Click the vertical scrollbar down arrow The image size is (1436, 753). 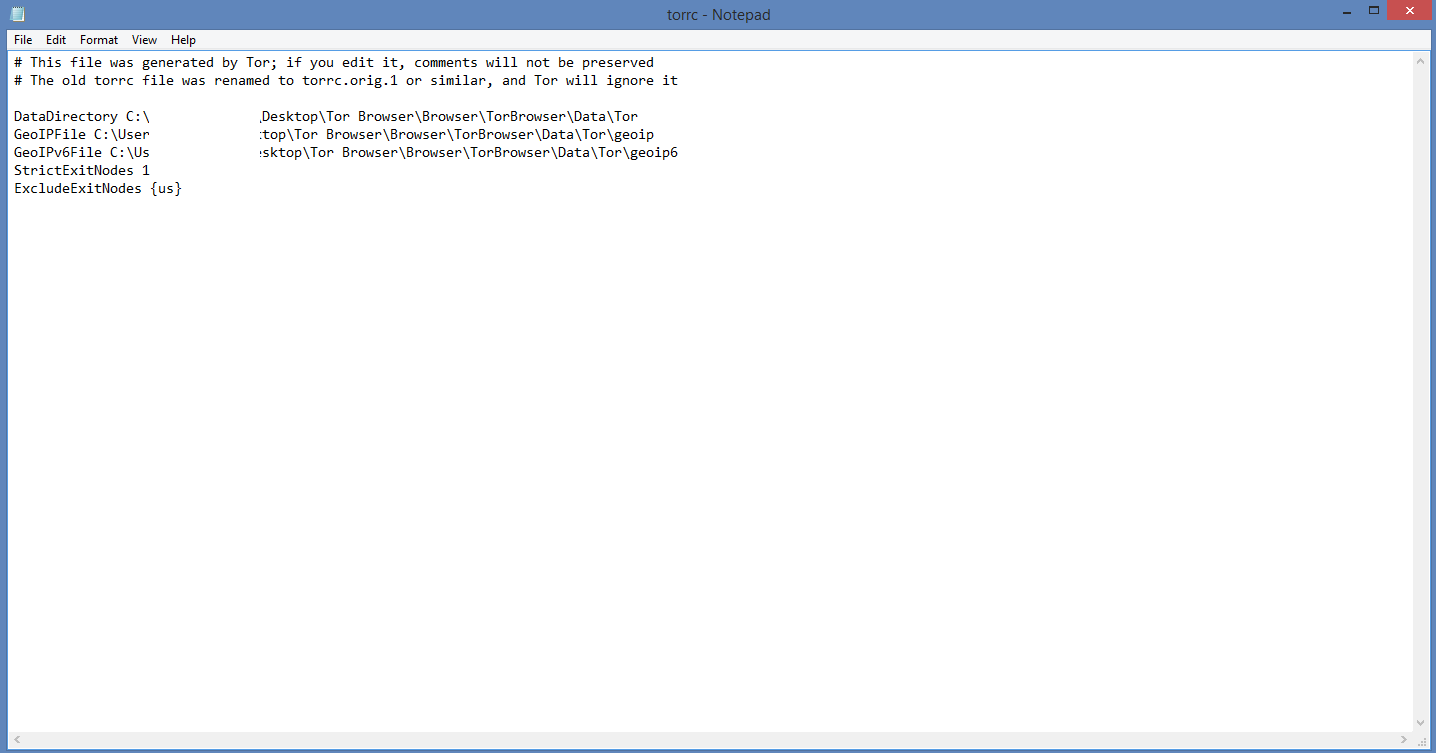pyautogui.click(x=1420, y=723)
